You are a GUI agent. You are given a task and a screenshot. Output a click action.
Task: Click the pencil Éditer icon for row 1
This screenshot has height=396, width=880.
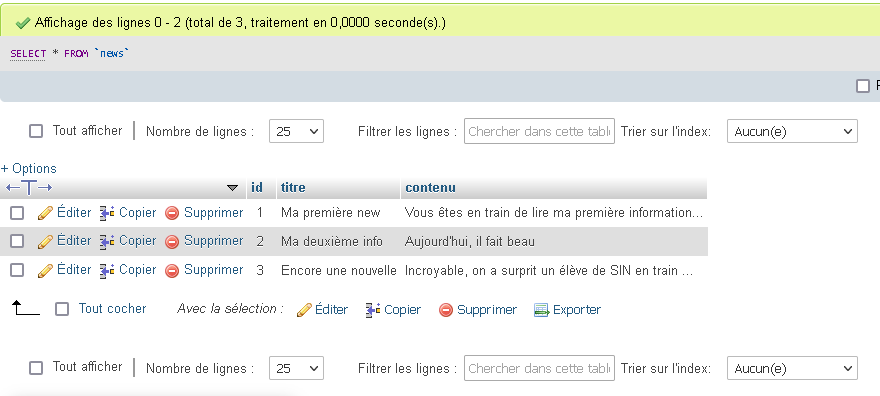45,213
